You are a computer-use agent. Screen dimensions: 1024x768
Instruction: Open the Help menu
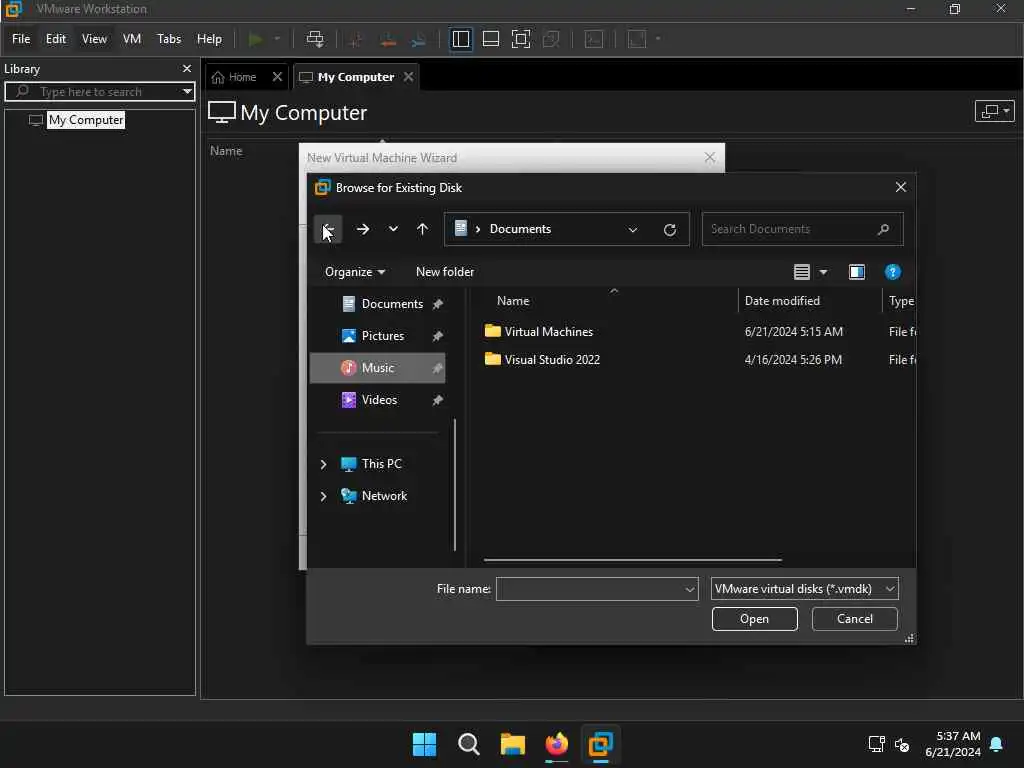209,39
